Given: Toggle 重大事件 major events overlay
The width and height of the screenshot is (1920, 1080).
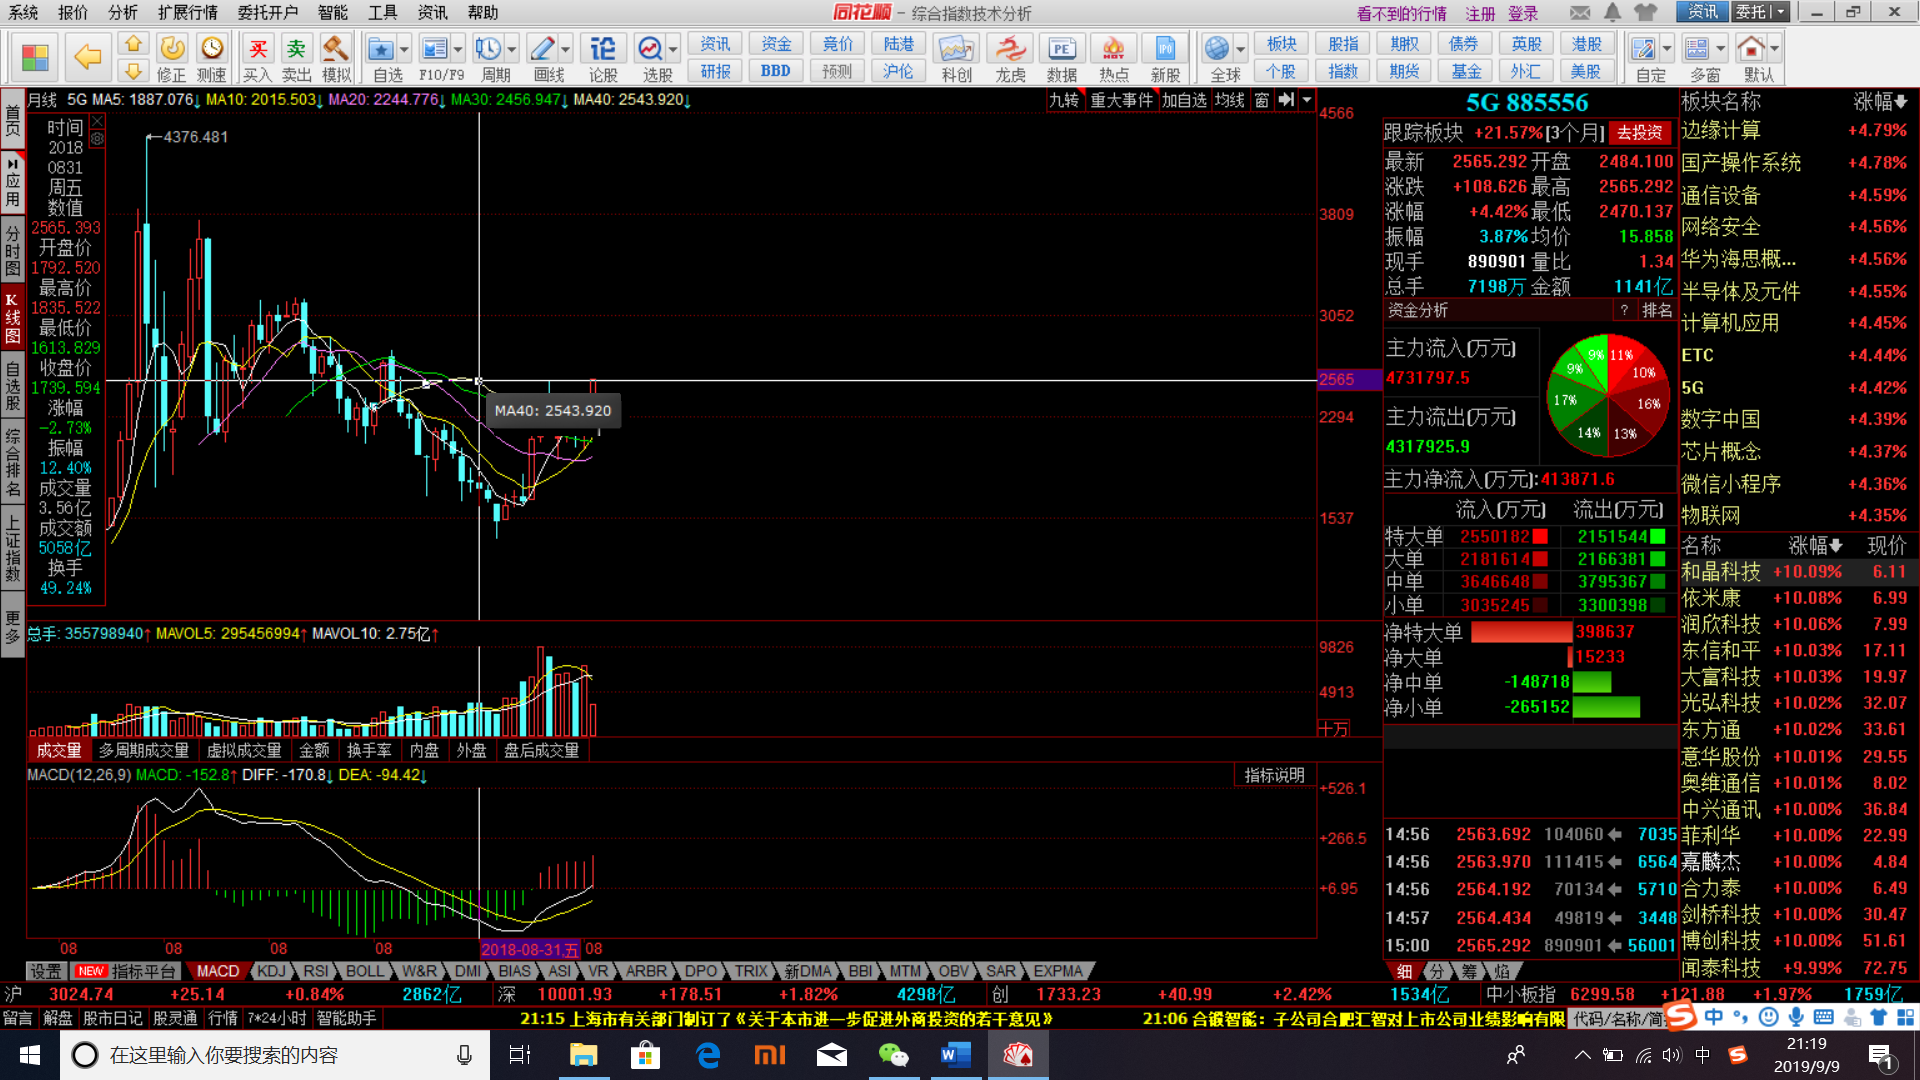Looking at the screenshot, I should pyautogui.click(x=1121, y=100).
